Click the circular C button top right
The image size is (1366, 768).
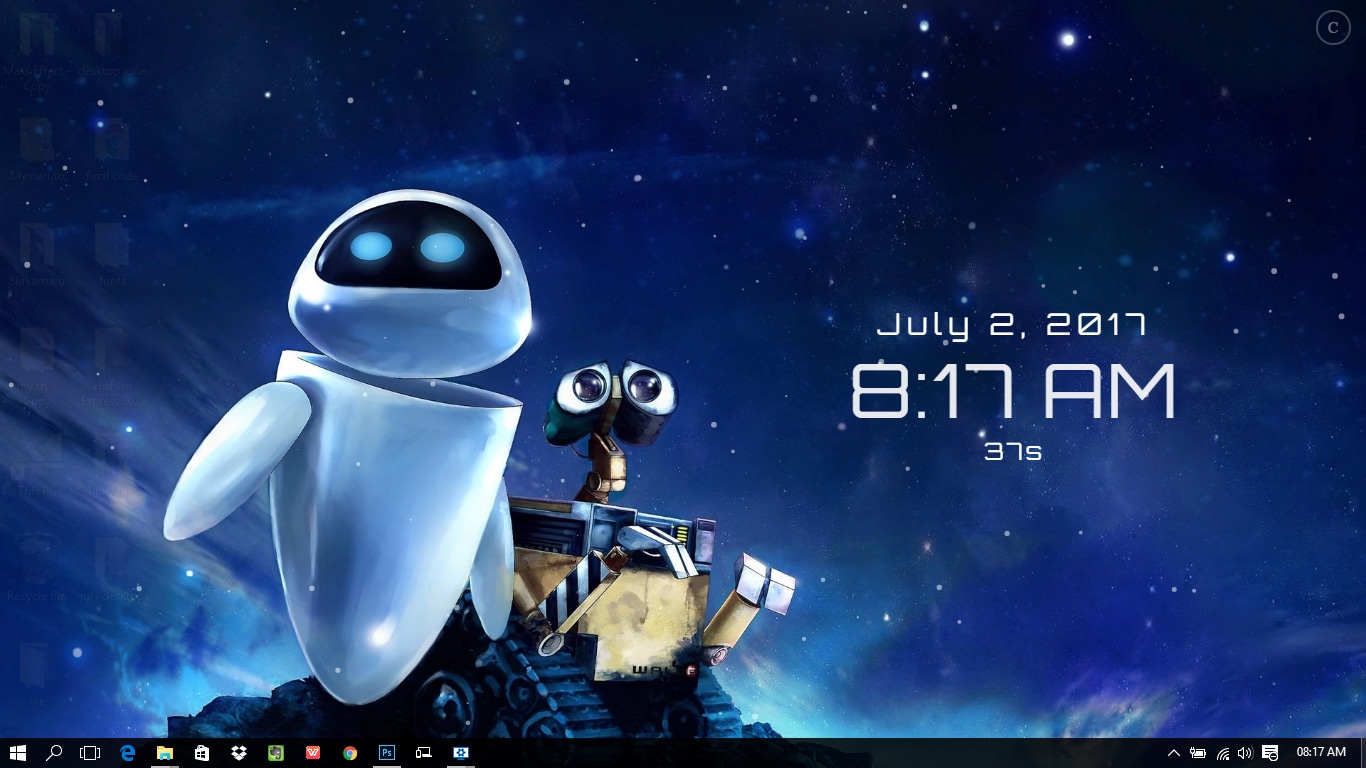click(1333, 28)
